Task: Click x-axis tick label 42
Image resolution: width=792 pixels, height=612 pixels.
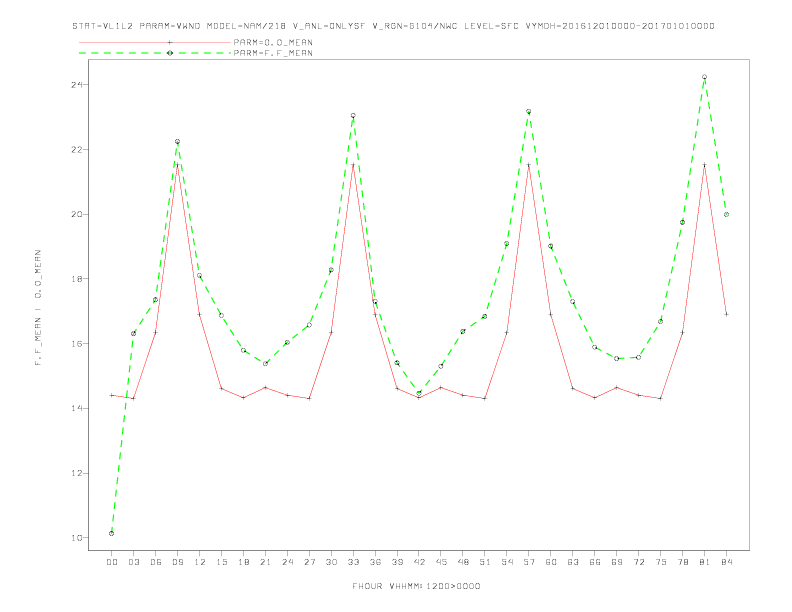Action: (x=419, y=562)
